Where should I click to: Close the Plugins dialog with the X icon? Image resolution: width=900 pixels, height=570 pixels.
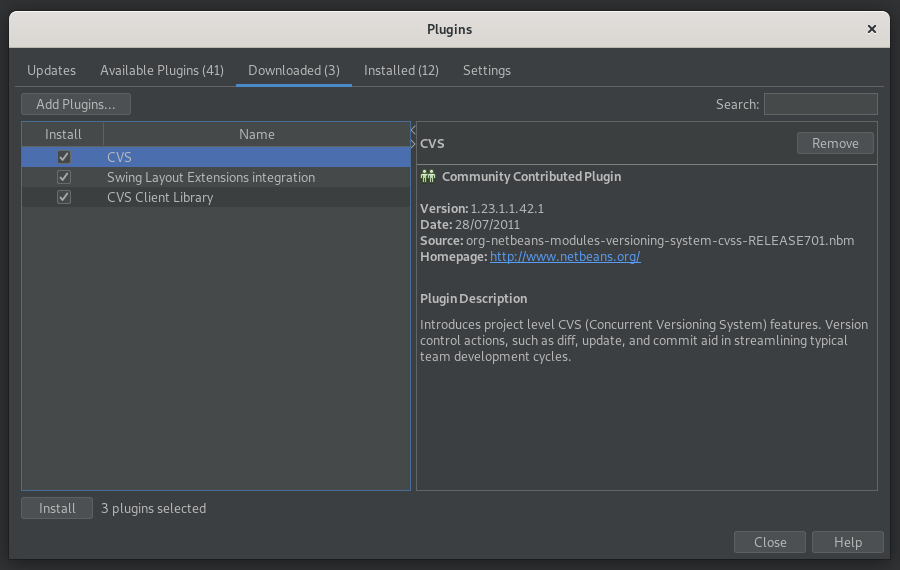[x=872, y=30]
